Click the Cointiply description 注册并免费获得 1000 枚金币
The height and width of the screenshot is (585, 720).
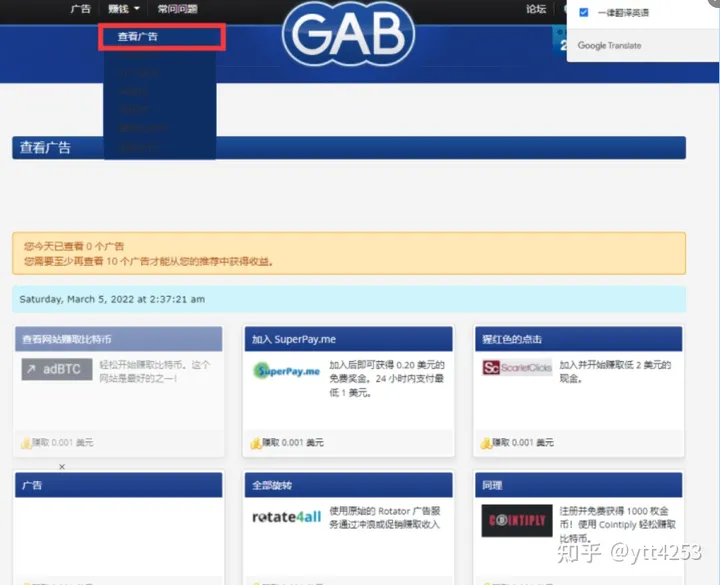point(618,524)
